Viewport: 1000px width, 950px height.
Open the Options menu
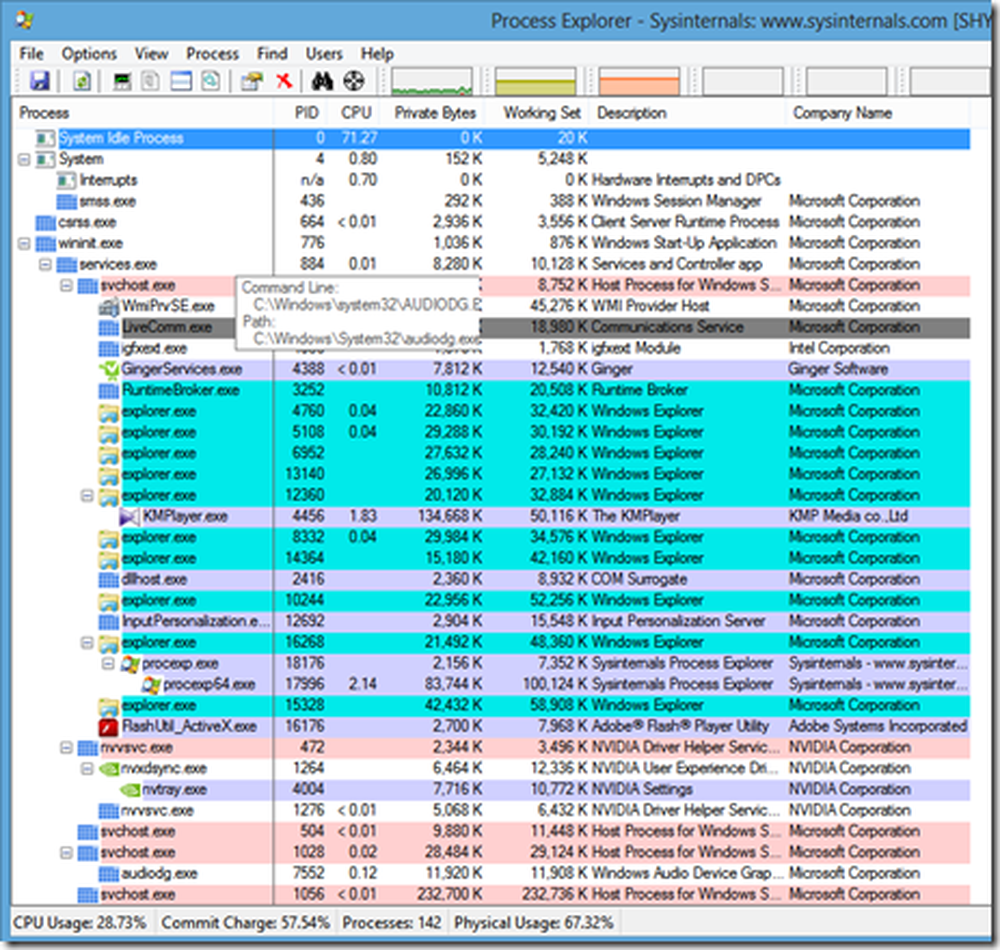point(89,53)
